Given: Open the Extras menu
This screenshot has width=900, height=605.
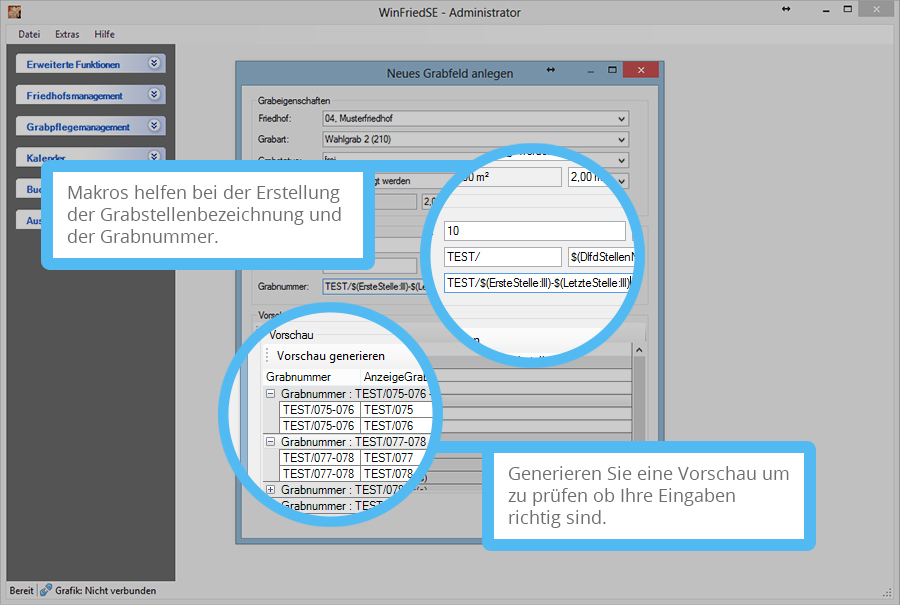Looking at the screenshot, I should pyautogui.click(x=67, y=34).
